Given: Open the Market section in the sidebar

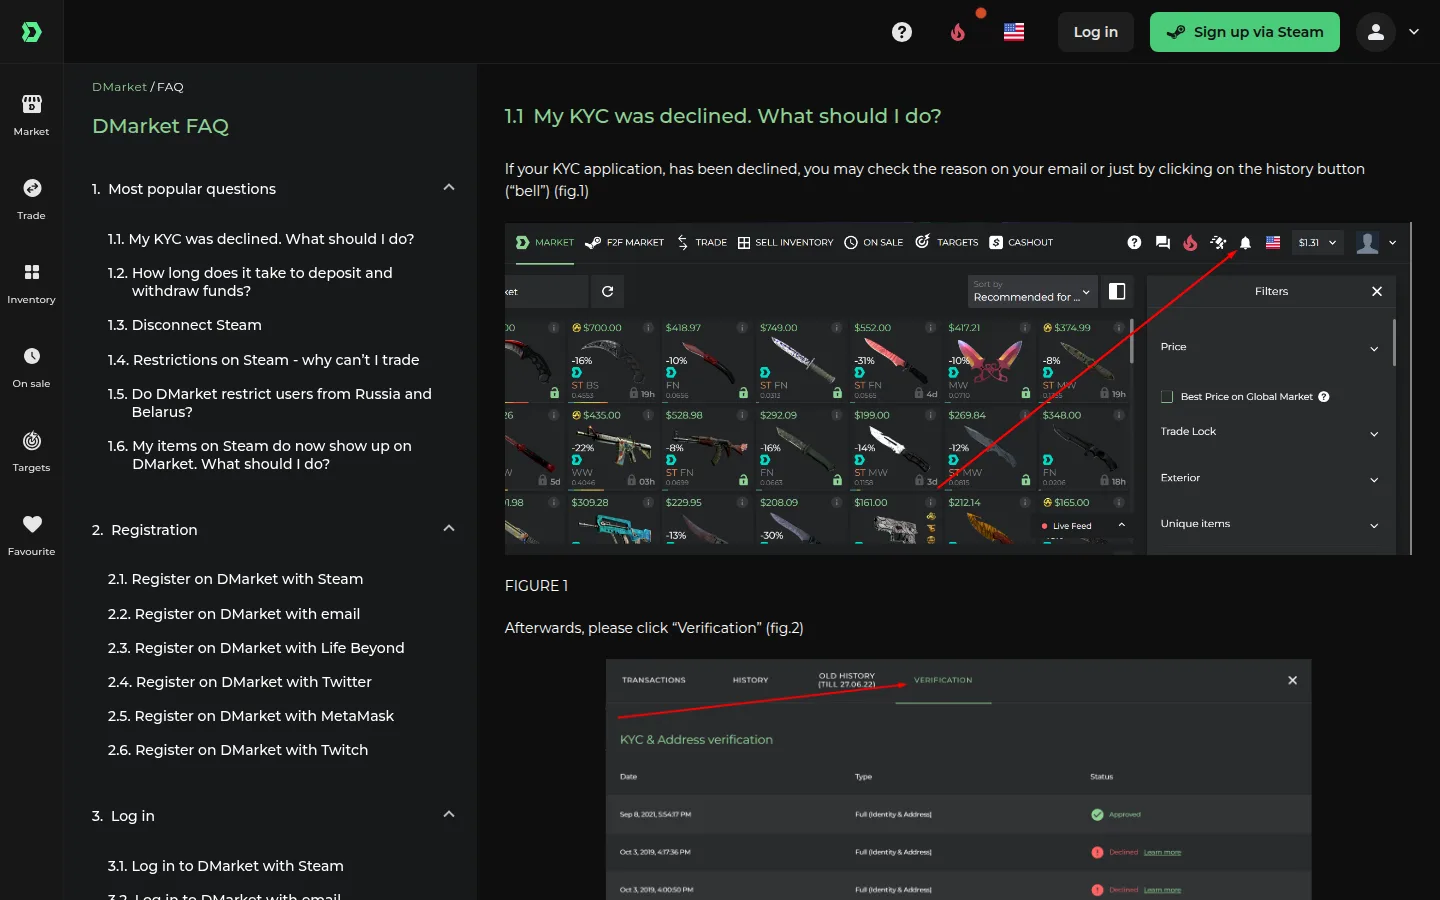Looking at the screenshot, I should pyautogui.click(x=31, y=115).
